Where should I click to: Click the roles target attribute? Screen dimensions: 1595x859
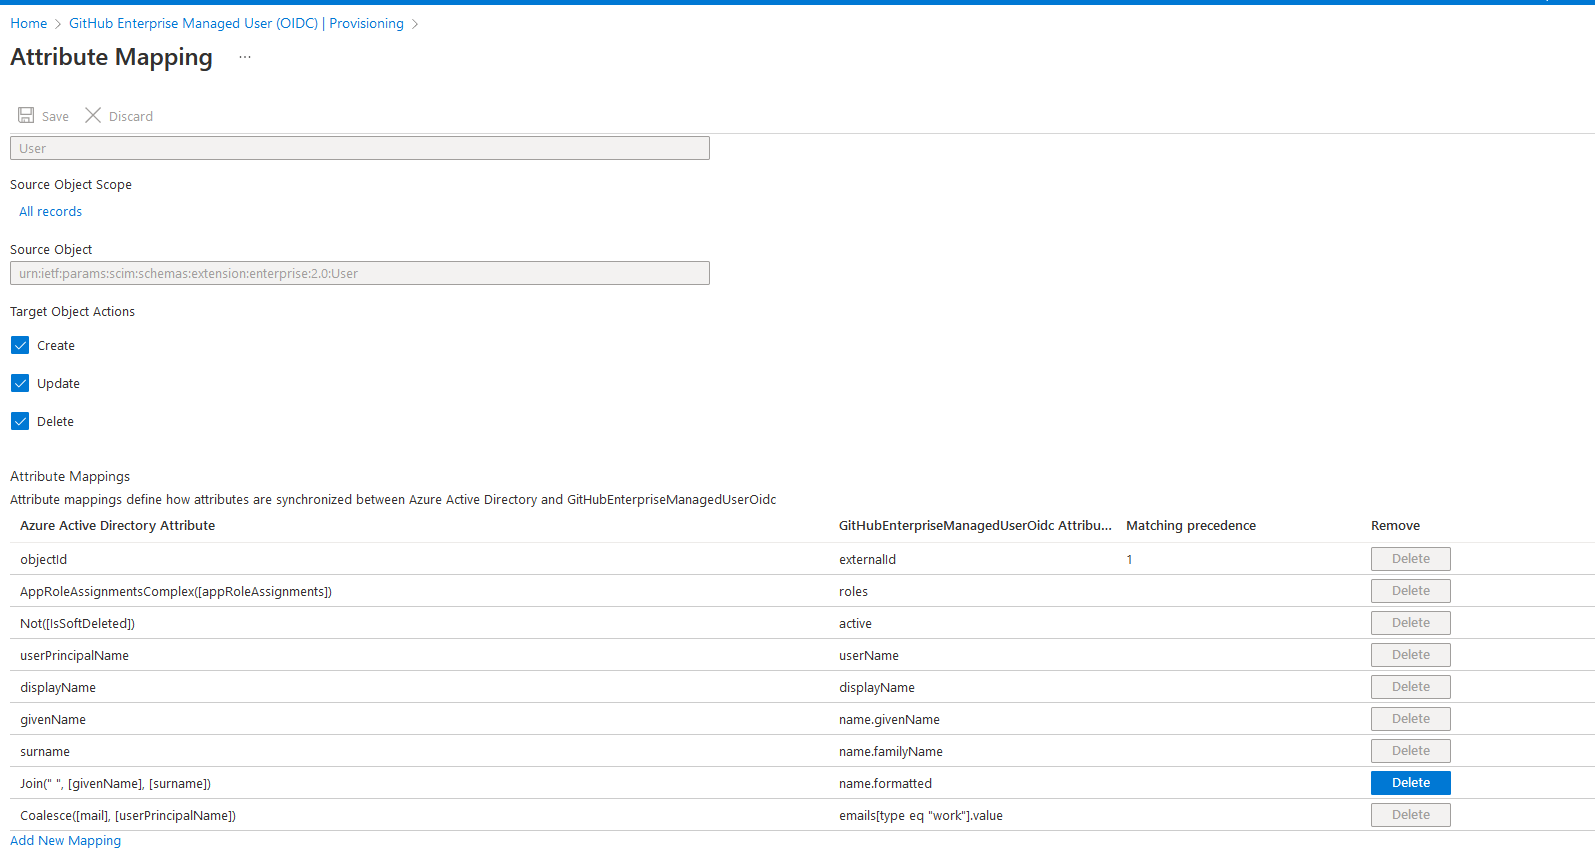[x=853, y=591]
